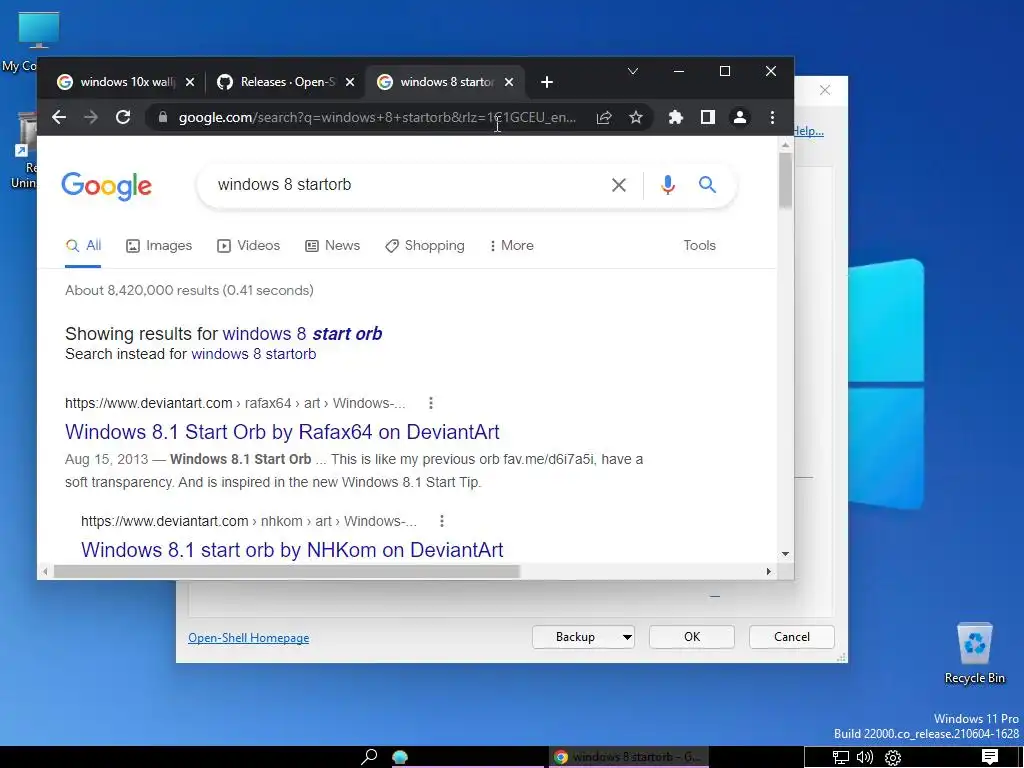
Task: Expand the Backup dropdown arrow
Action: [x=627, y=637]
